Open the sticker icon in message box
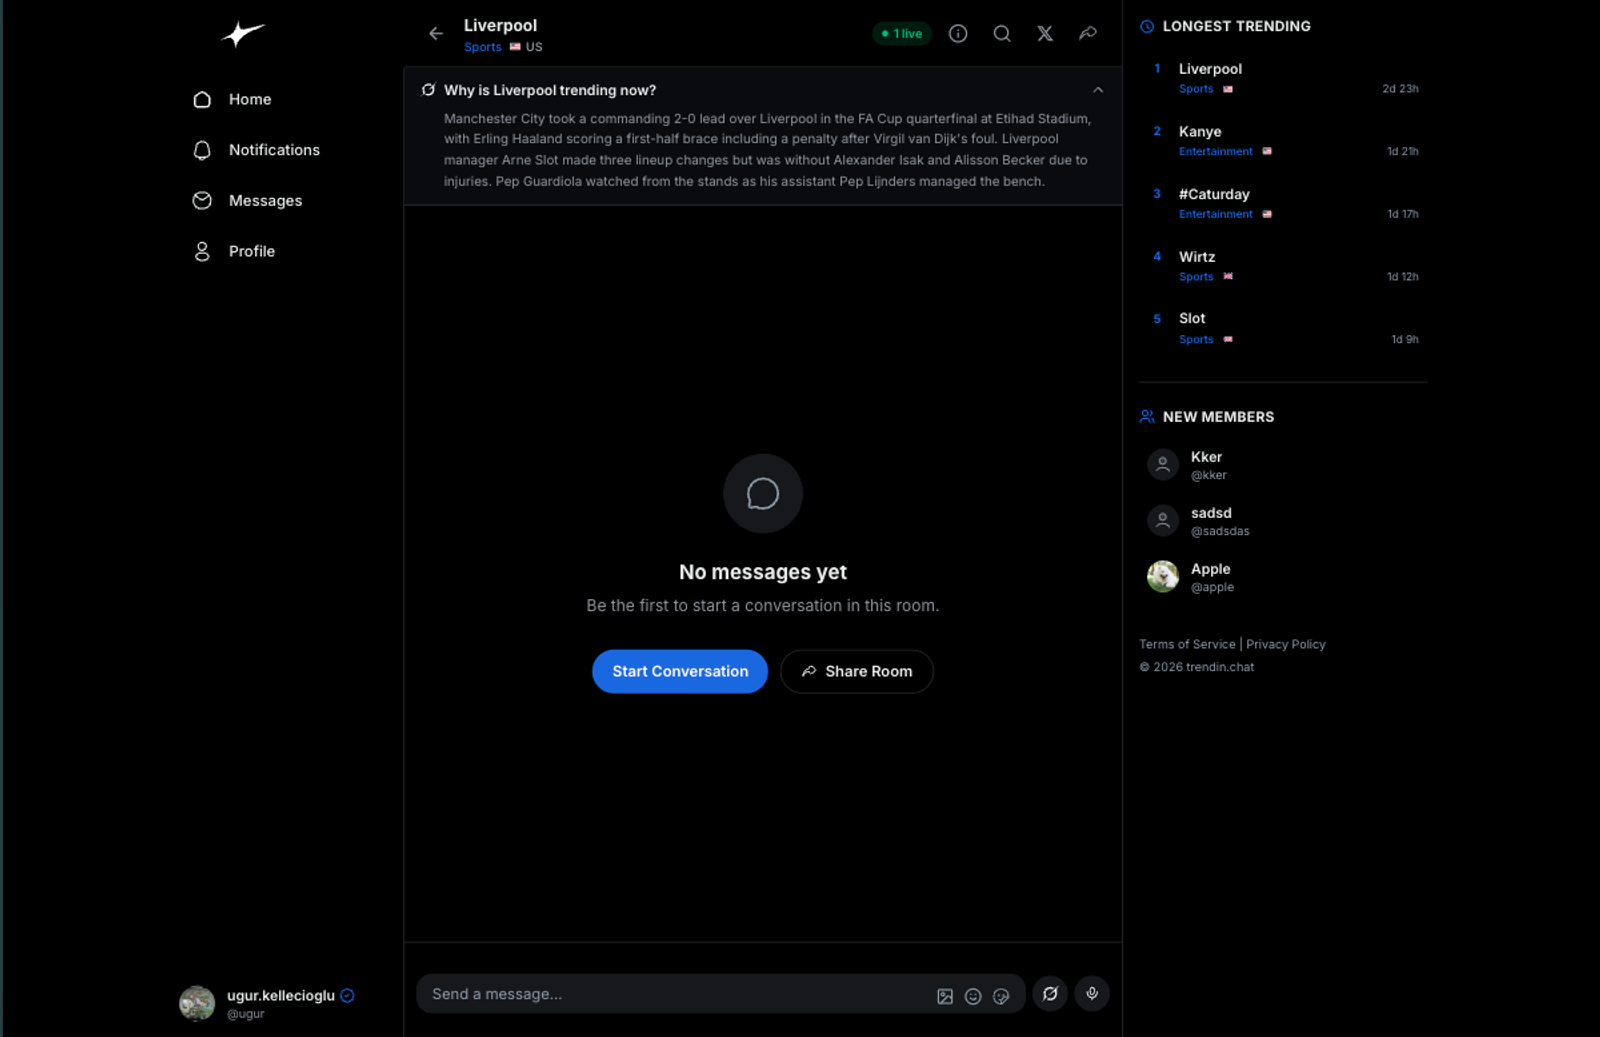Viewport: 1600px width, 1037px height. pos(1001,996)
